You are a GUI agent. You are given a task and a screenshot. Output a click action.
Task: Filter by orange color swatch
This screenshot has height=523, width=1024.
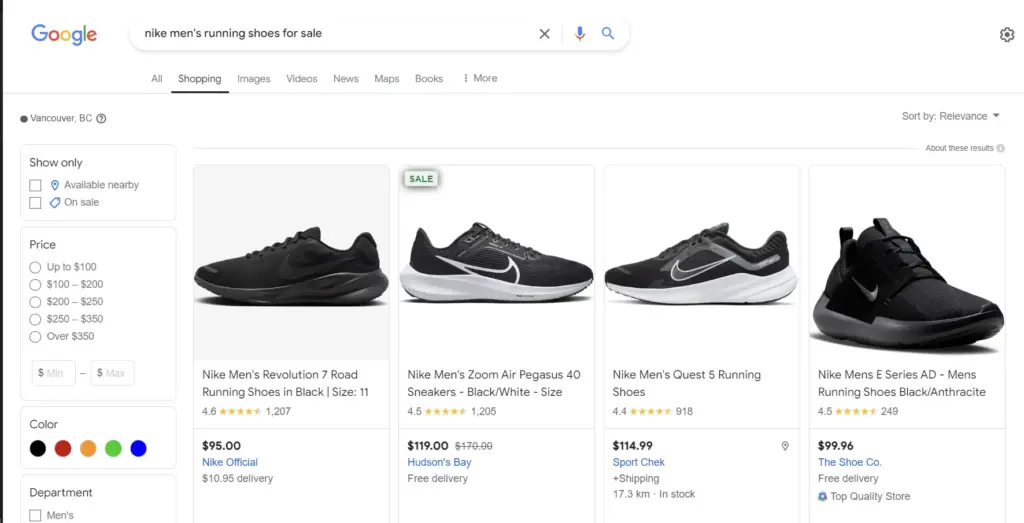[x=88, y=449]
